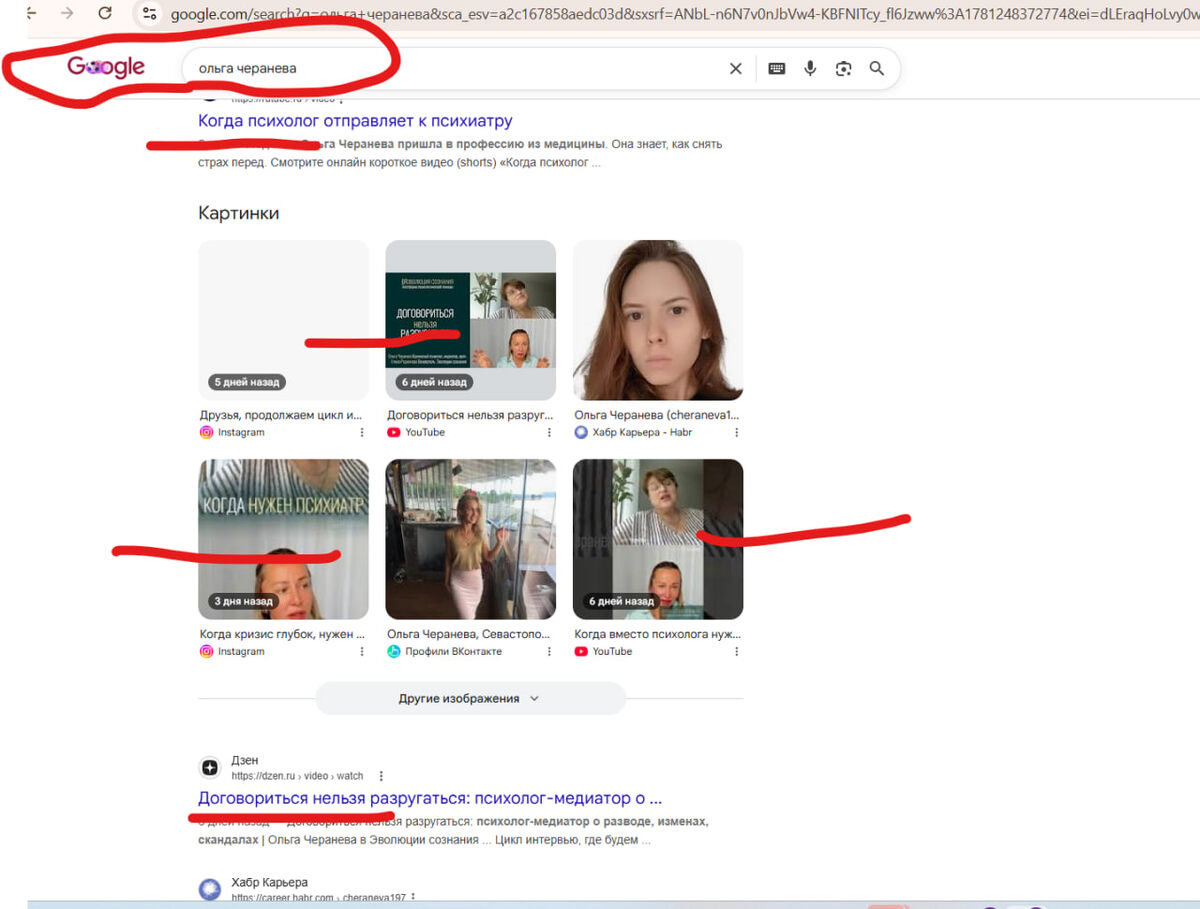This screenshot has width=1200, height=909.
Task: Click the 3 дня назад badge
Action: (243, 601)
